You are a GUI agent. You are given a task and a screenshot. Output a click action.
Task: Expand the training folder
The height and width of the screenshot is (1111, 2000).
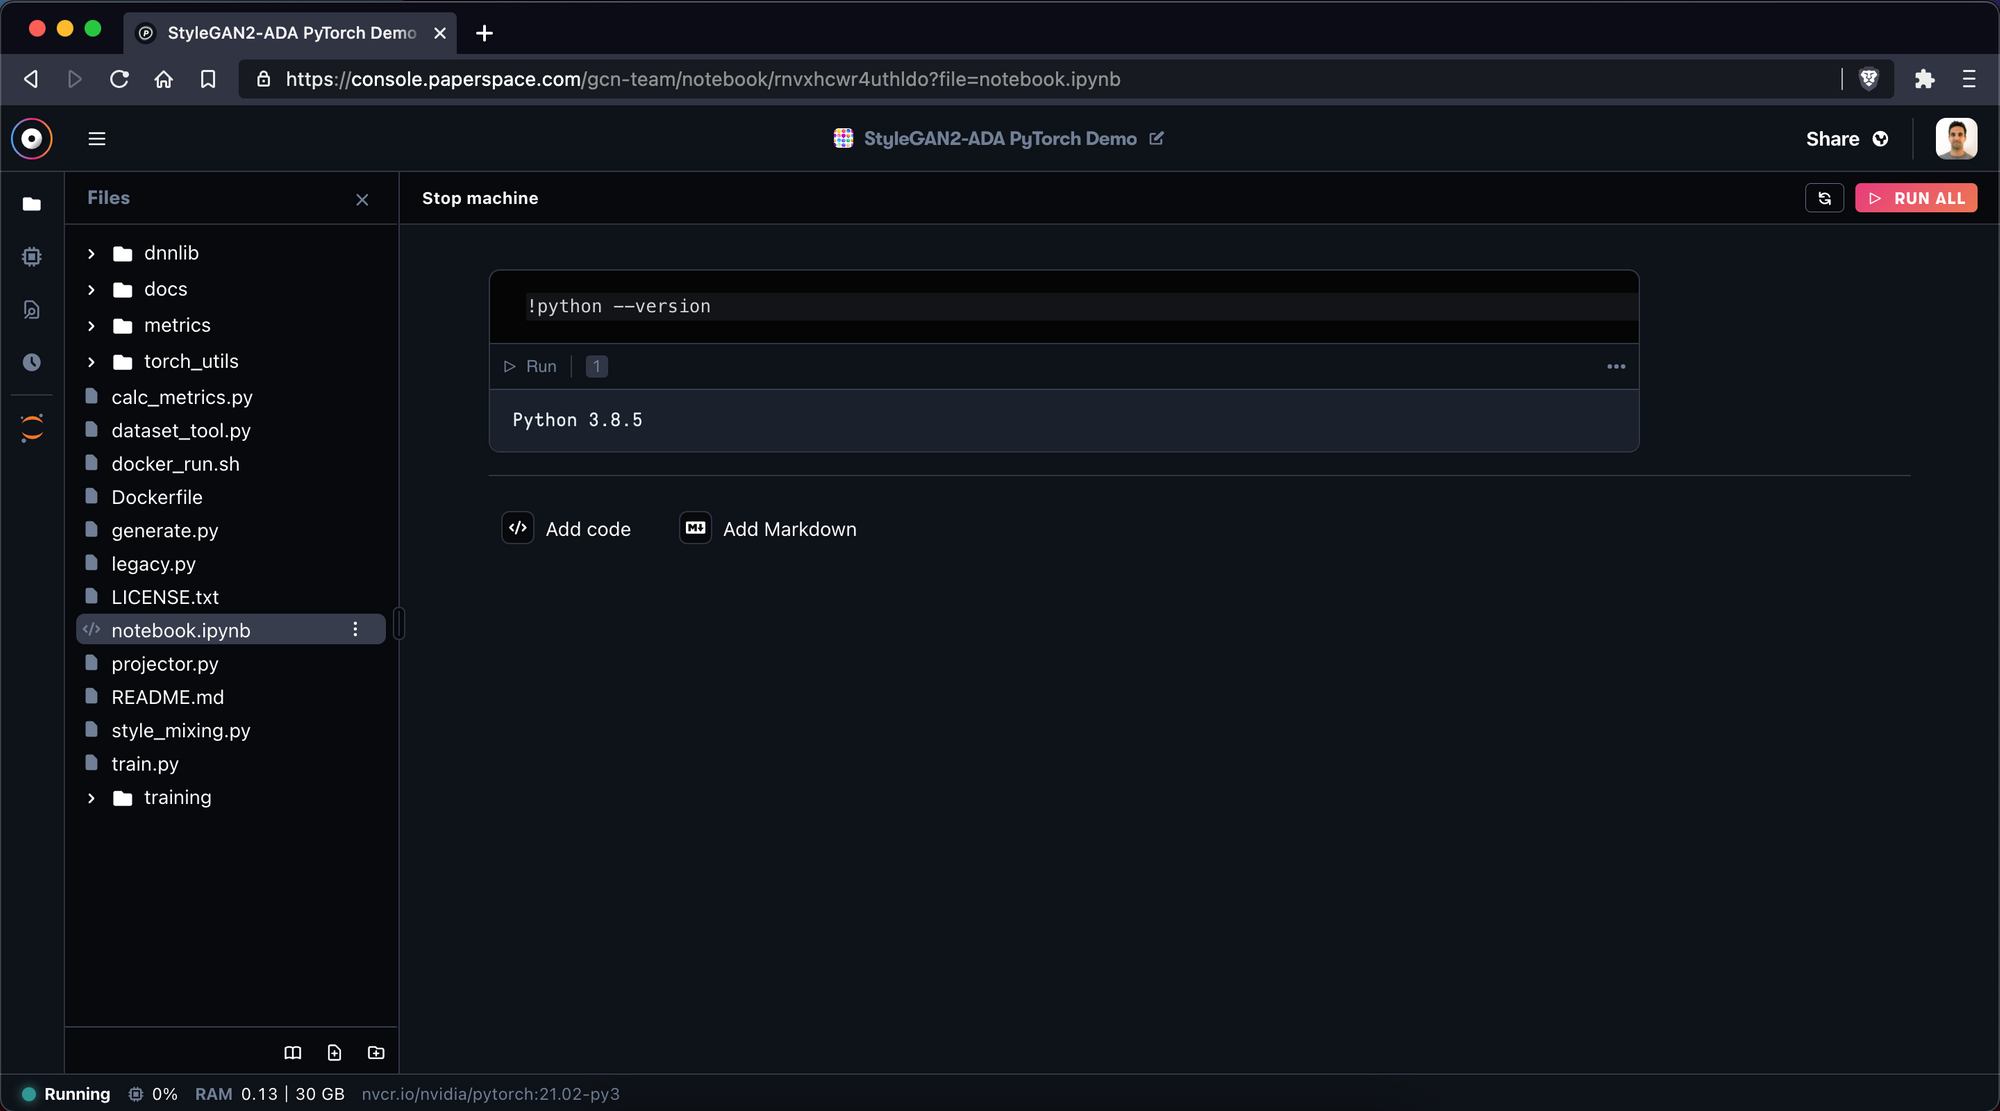92,798
